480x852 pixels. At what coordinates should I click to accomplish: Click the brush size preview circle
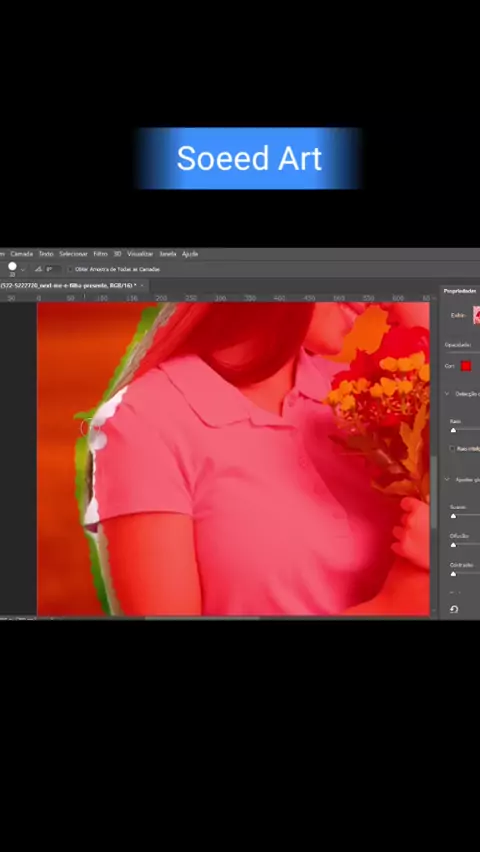point(12,267)
